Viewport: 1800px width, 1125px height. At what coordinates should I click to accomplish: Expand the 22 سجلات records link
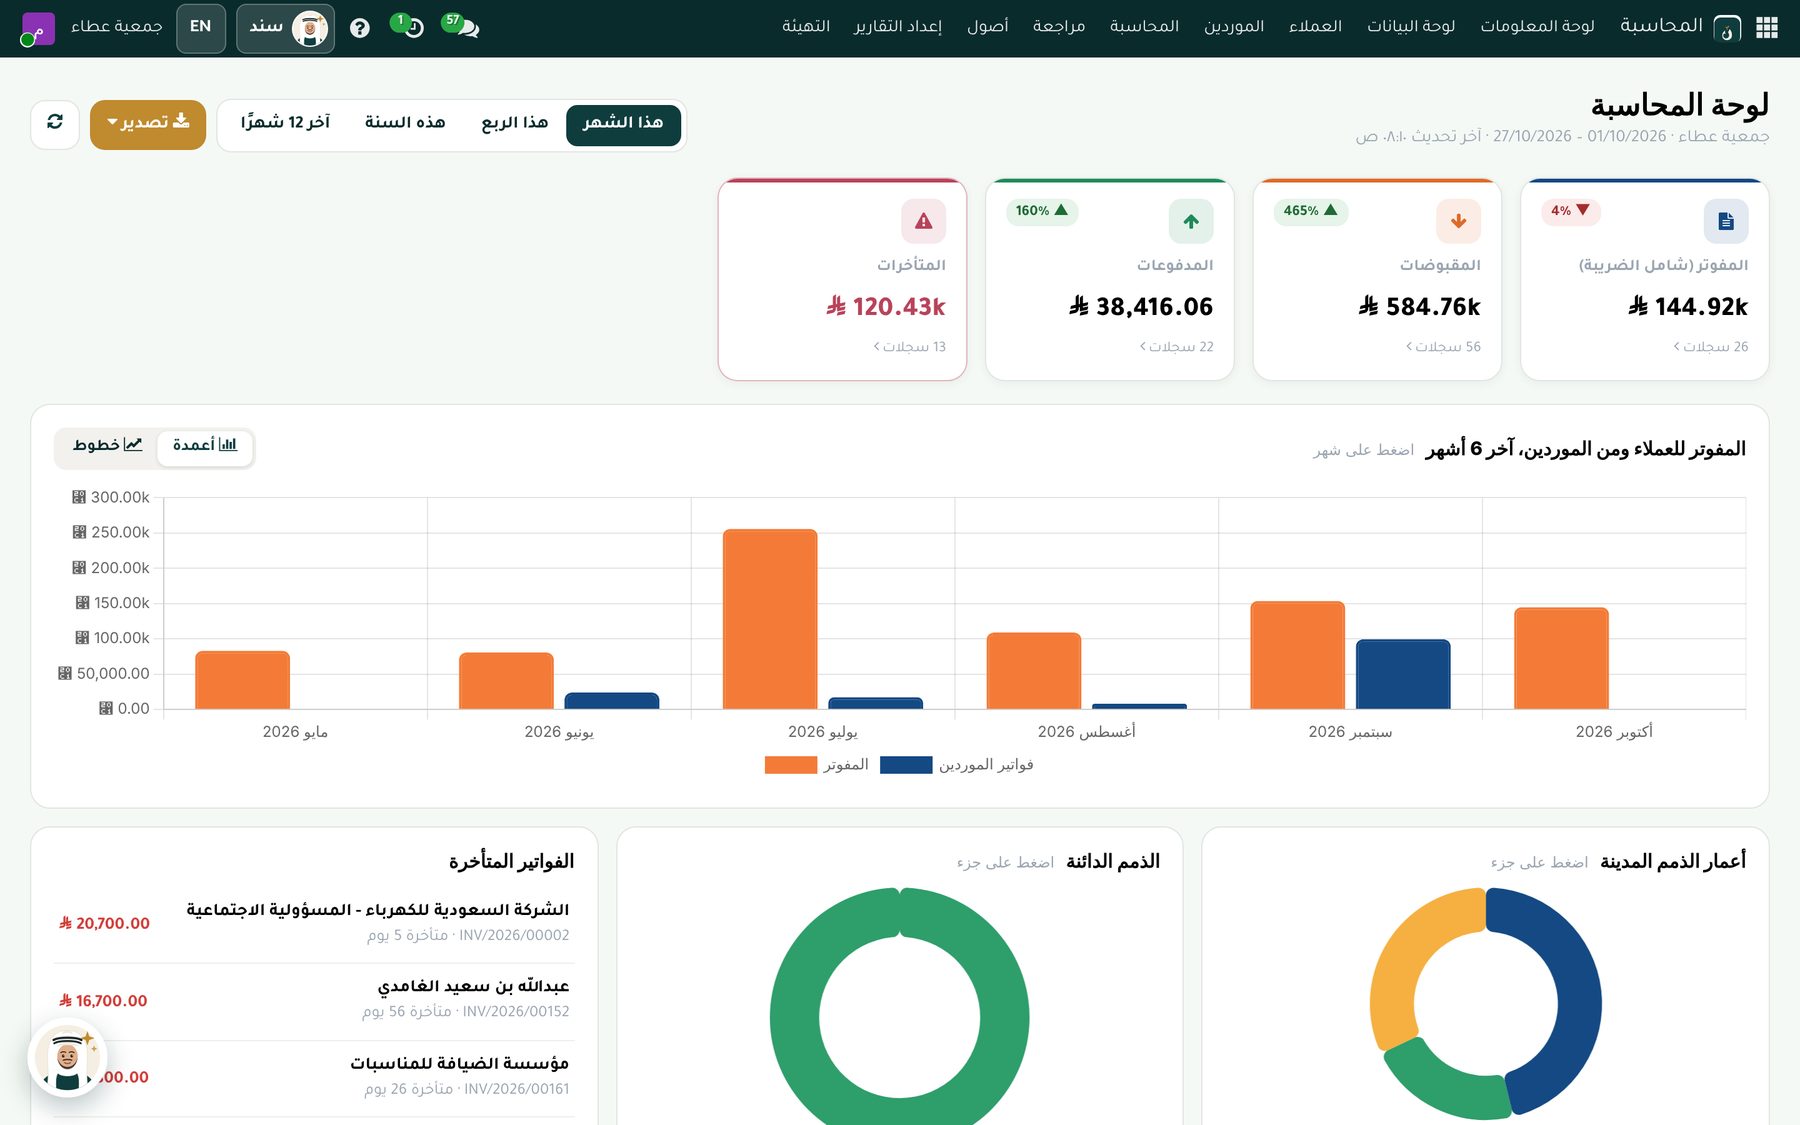coord(1176,346)
